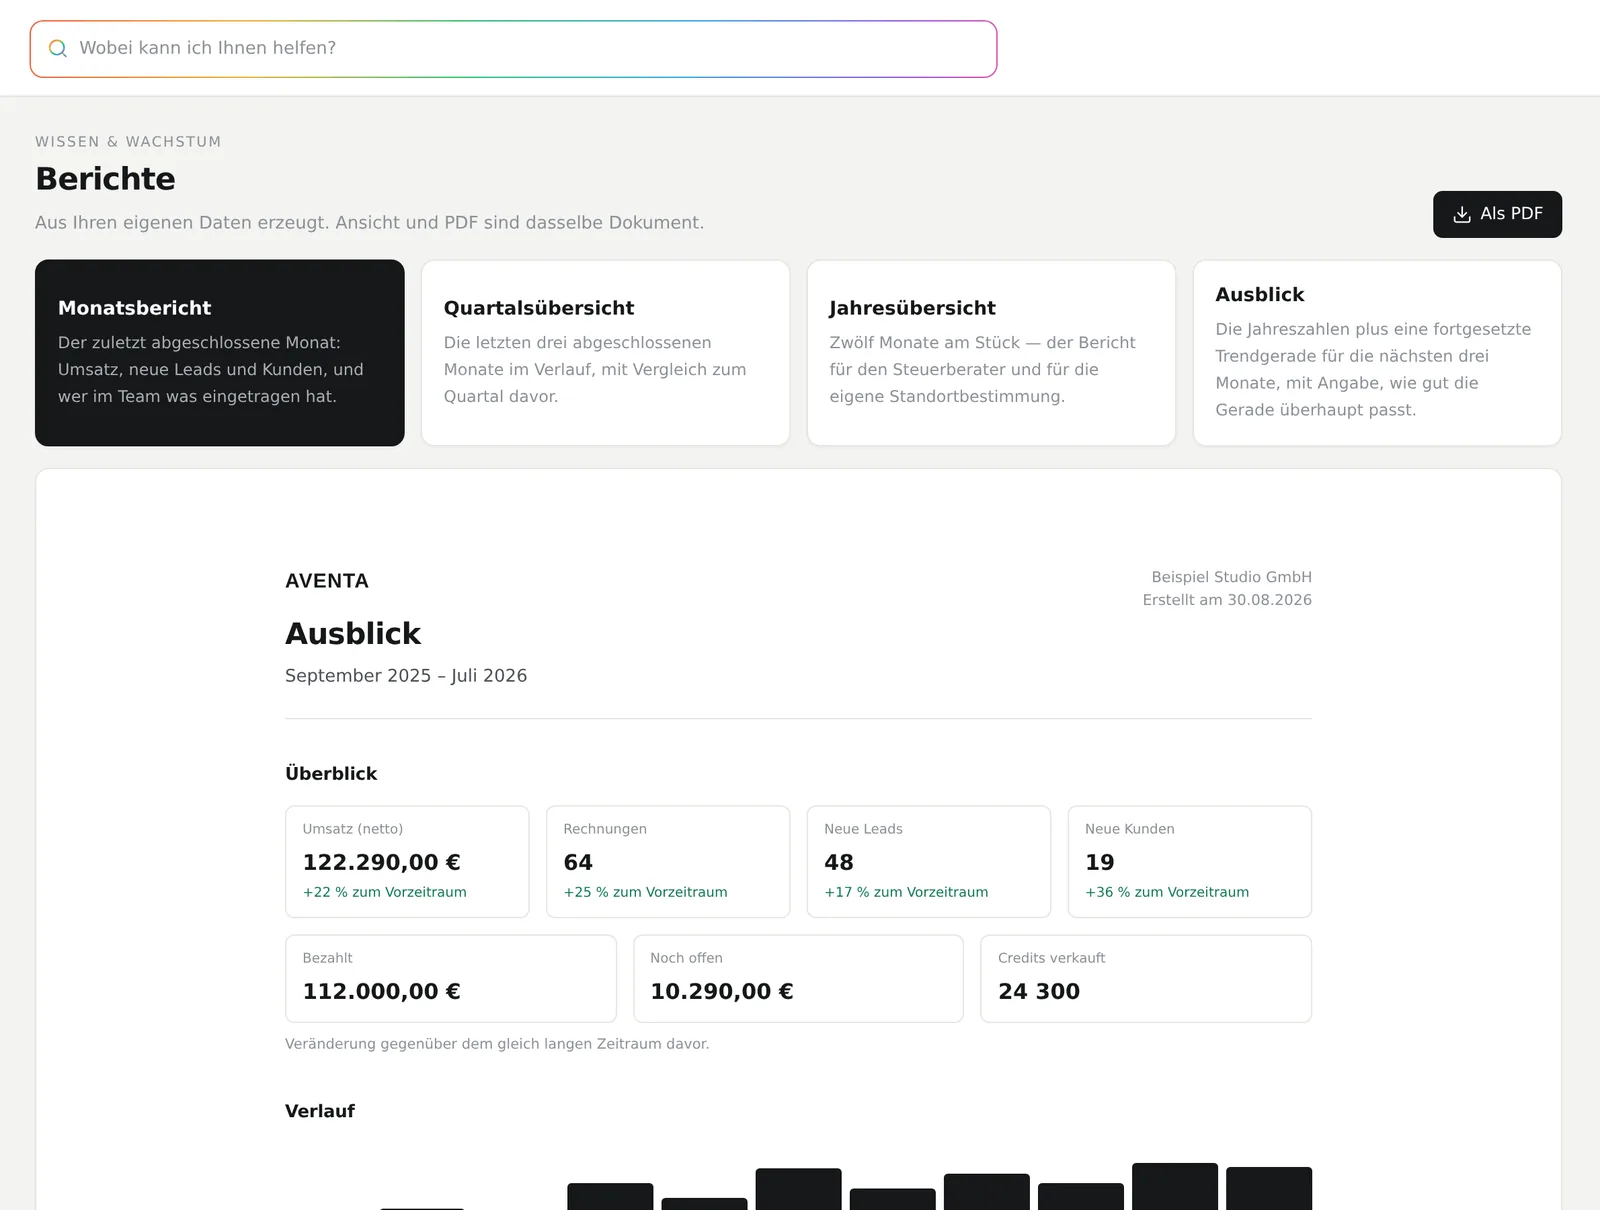Click the search magnifier icon
Viewport: 1600px width, 1210px height.
click(x=58, y=48)
